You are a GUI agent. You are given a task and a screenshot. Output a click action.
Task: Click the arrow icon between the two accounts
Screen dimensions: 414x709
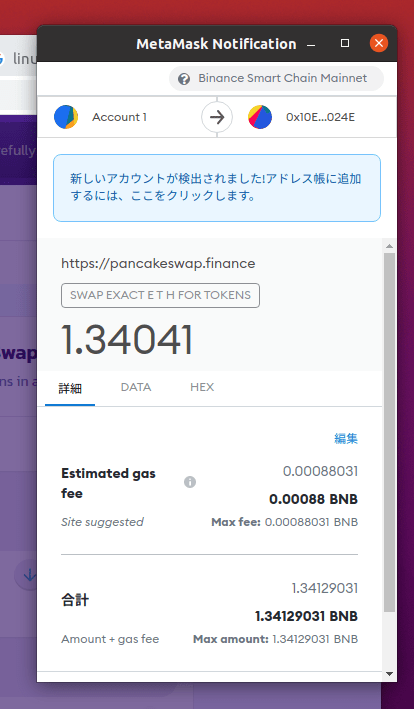(x=217, y=117)
